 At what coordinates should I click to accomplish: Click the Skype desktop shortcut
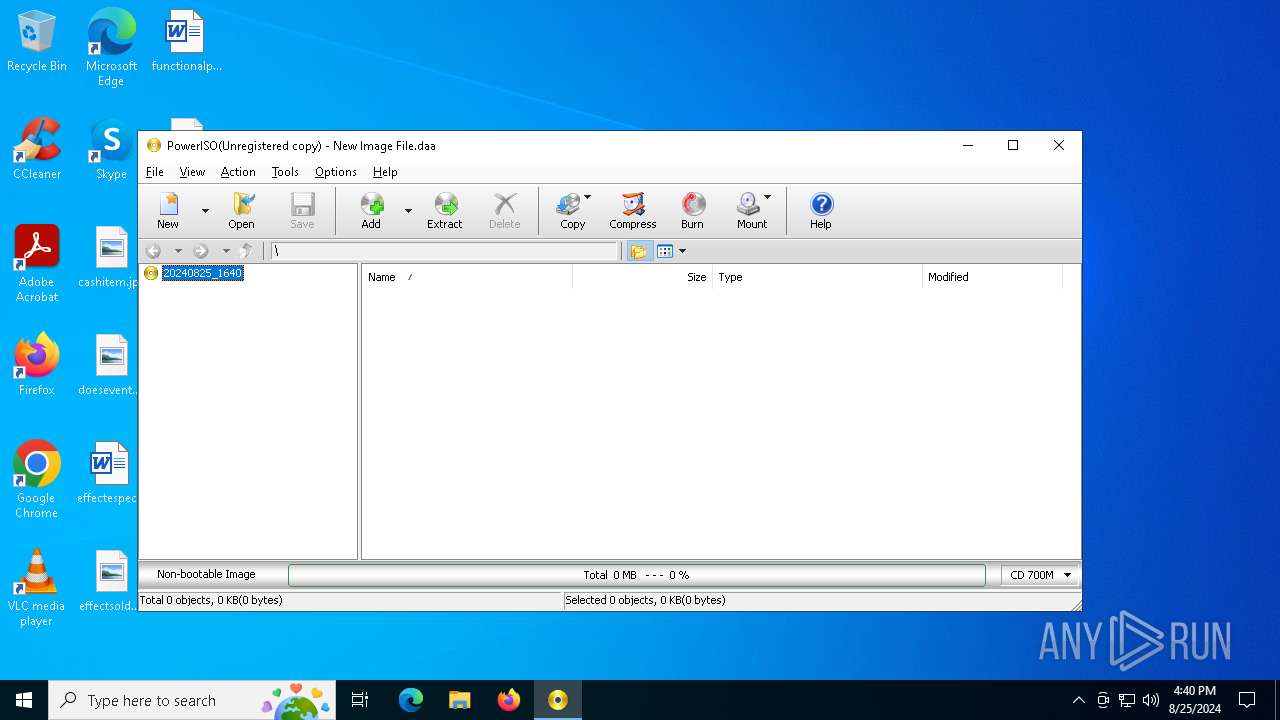tap(111, 149)
